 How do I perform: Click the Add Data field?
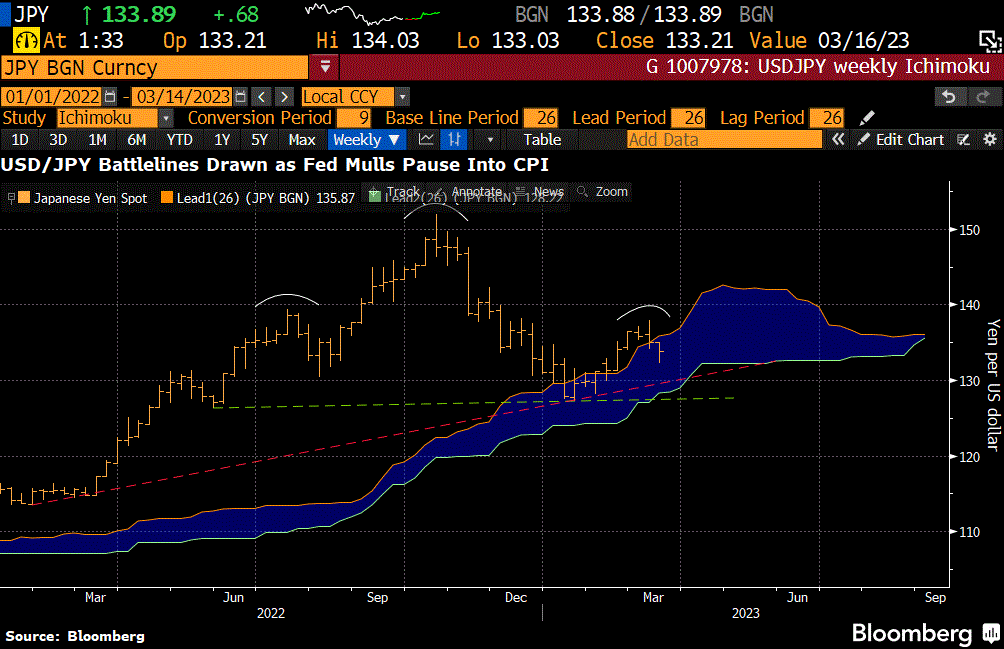(724, 140)
